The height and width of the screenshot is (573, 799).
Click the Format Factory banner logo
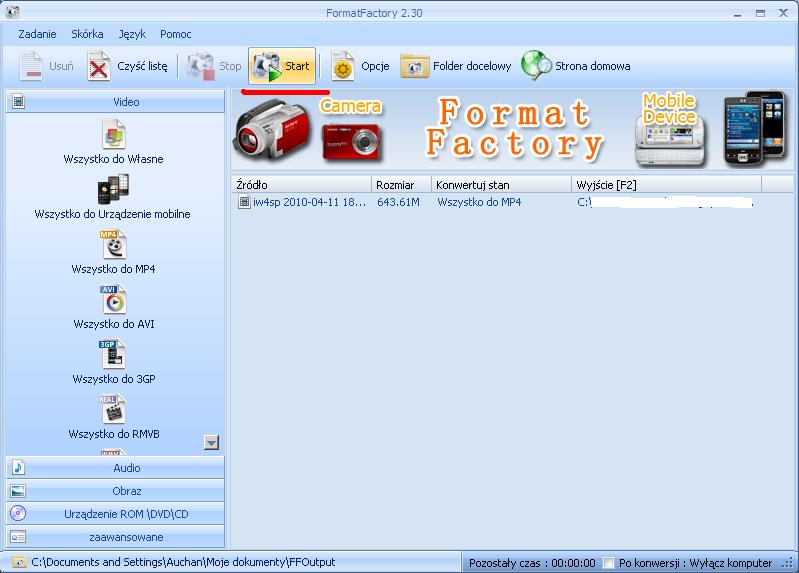(x=515, y=127)
